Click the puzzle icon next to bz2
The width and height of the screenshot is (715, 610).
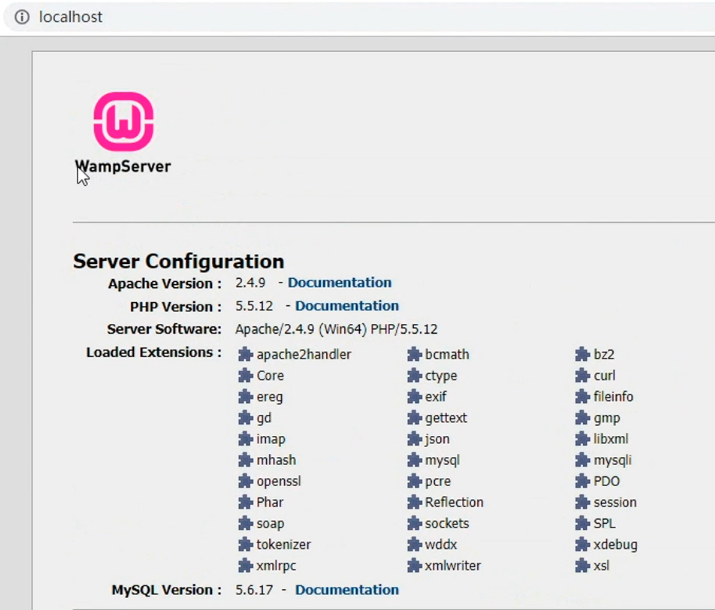point(582,354)
